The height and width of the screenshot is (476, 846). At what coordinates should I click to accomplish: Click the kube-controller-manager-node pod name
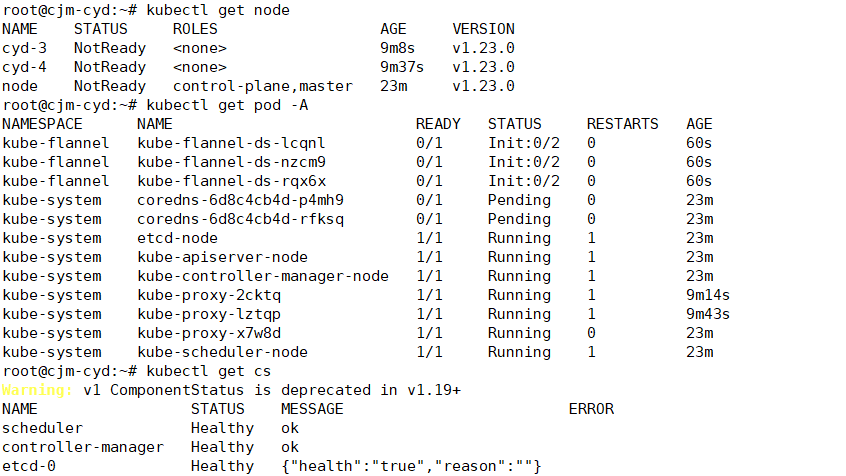tap(263, 276)
